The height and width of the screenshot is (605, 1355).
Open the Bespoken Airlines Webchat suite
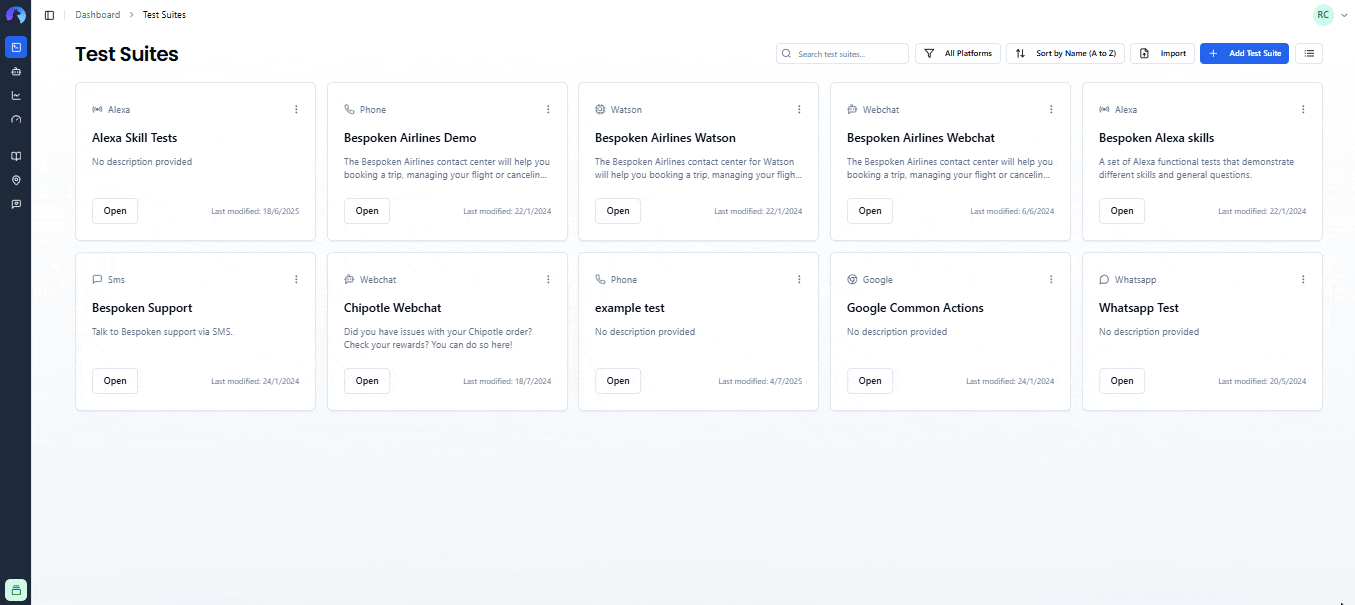(x=870, y=211)
